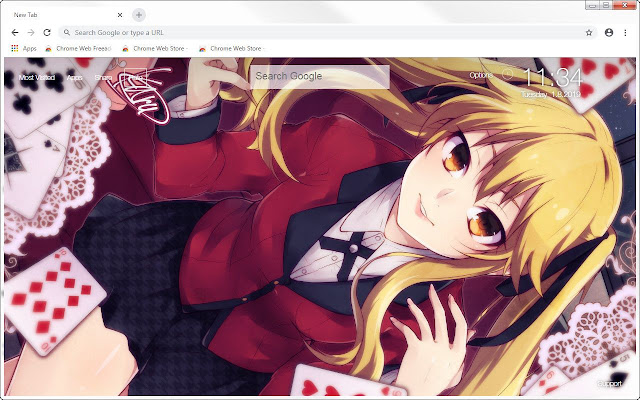Open the Share menu on the page
This screenshot has width=640, height=400.
[x=103, y=77]
